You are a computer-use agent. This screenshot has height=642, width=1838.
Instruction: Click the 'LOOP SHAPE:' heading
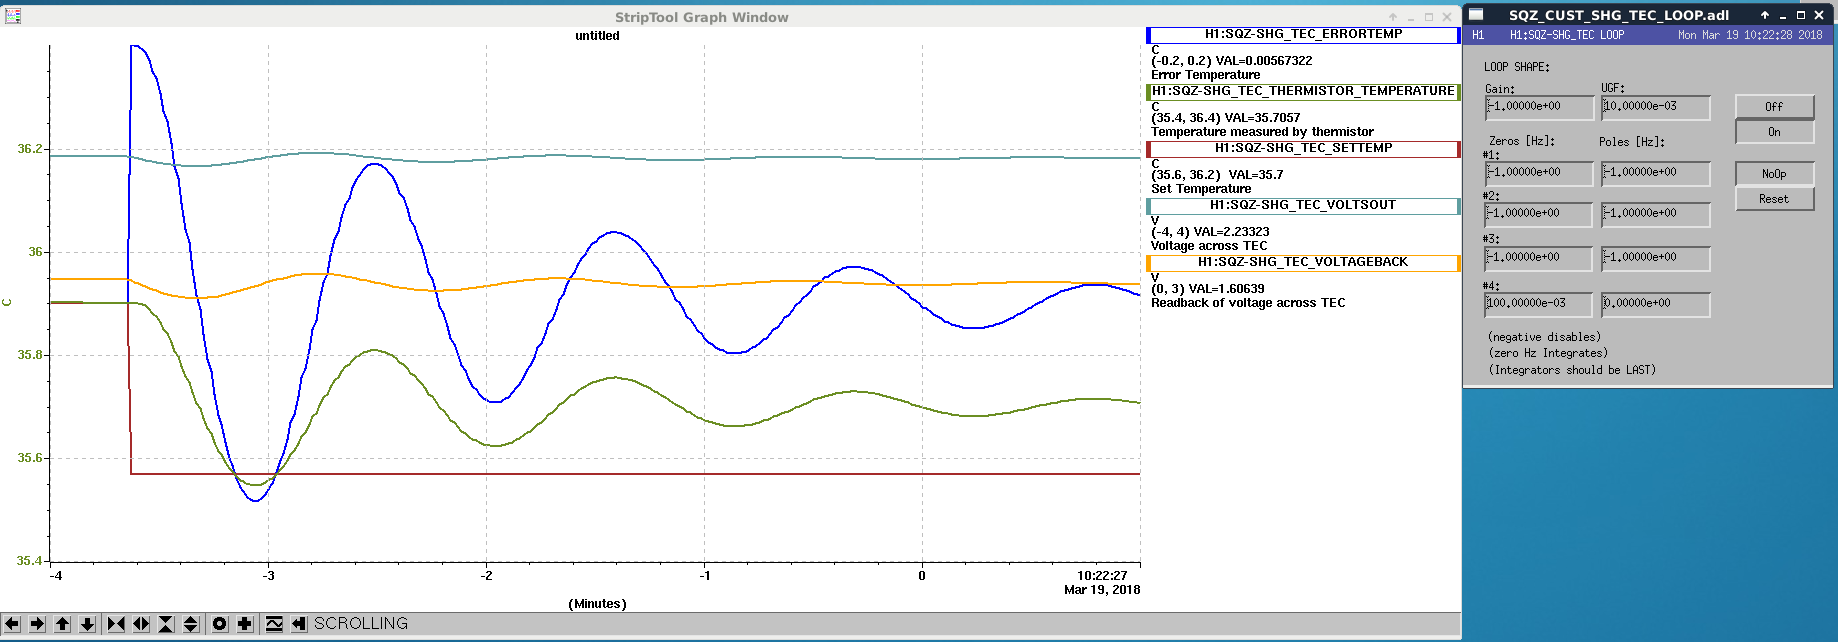point(1517,67)
